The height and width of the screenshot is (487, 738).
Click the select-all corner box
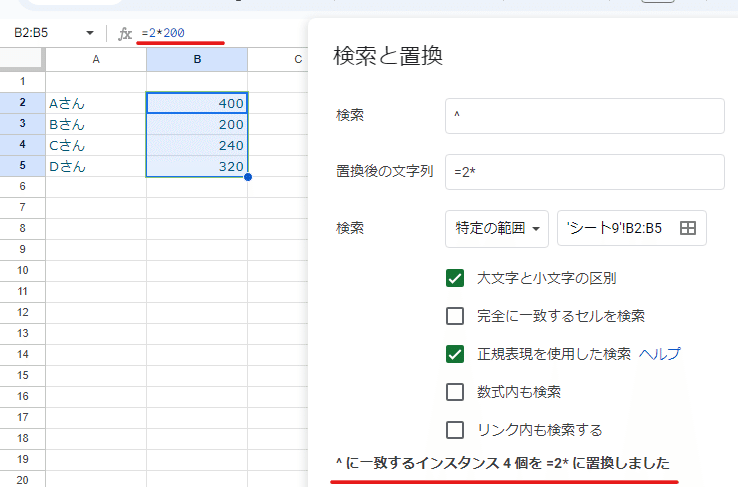point(21,59)
